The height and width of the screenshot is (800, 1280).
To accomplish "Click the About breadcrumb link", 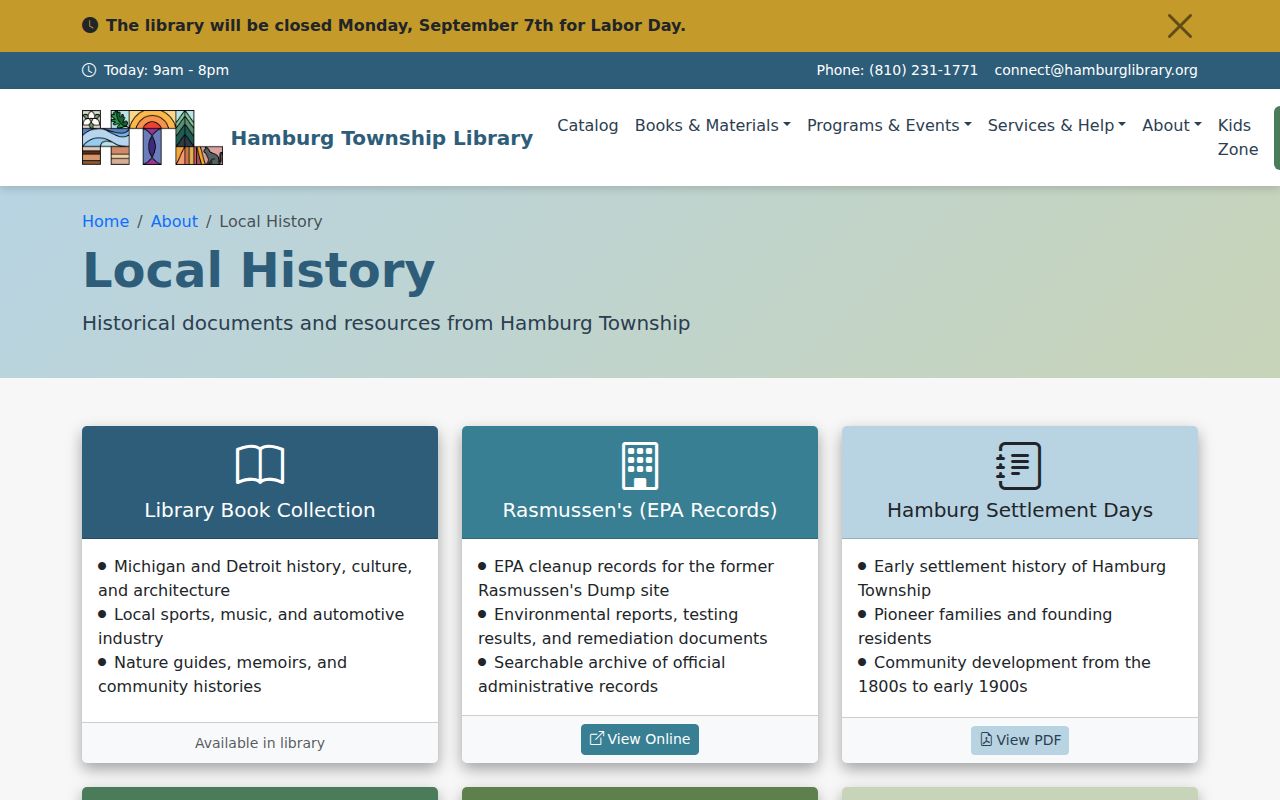I will click(174, 221).
